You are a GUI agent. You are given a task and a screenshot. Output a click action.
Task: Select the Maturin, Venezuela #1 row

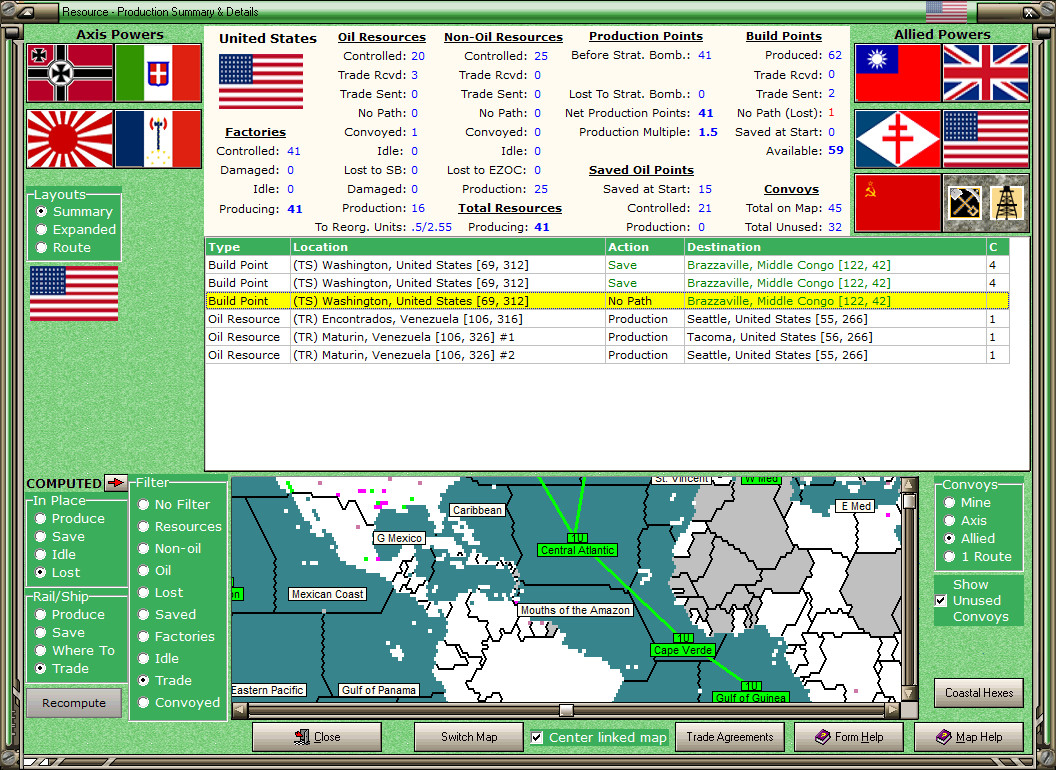coord(607,337)
